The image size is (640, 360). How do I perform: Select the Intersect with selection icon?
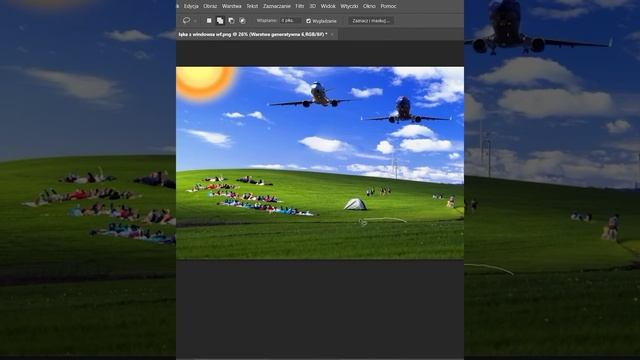[242, 20]
